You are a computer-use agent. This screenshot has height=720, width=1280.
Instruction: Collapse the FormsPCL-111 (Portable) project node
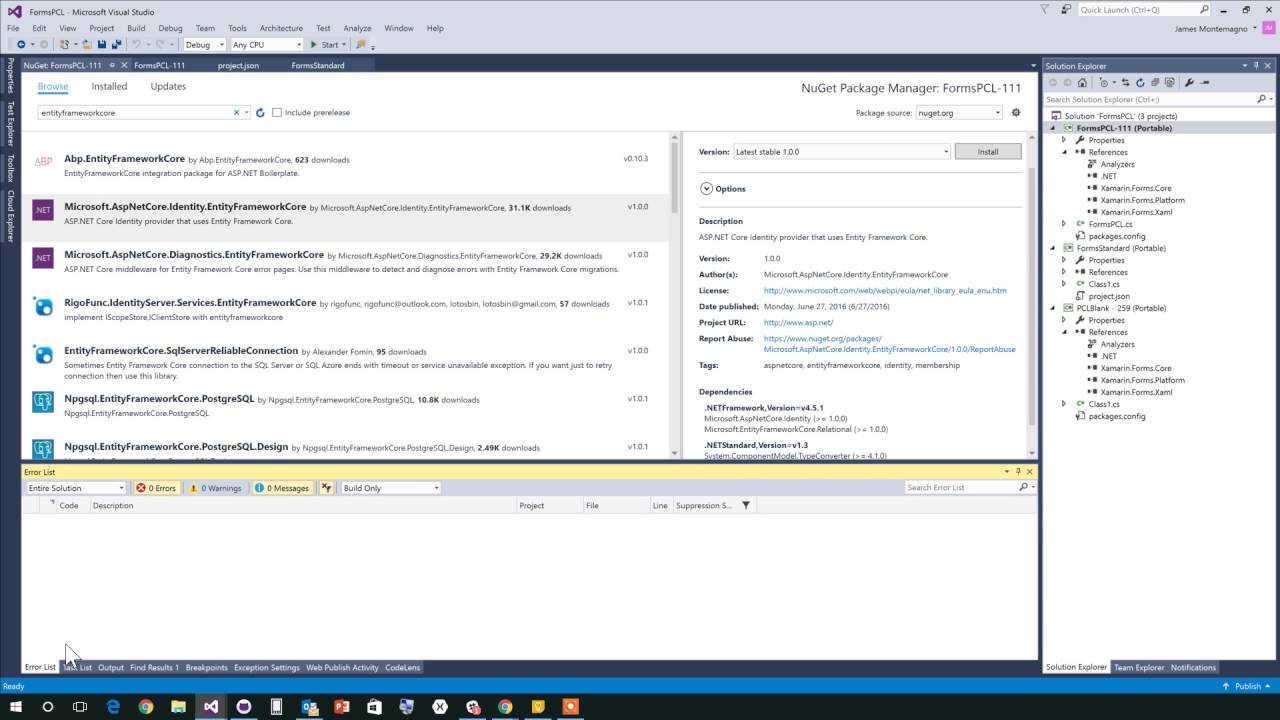point(1052,128)
